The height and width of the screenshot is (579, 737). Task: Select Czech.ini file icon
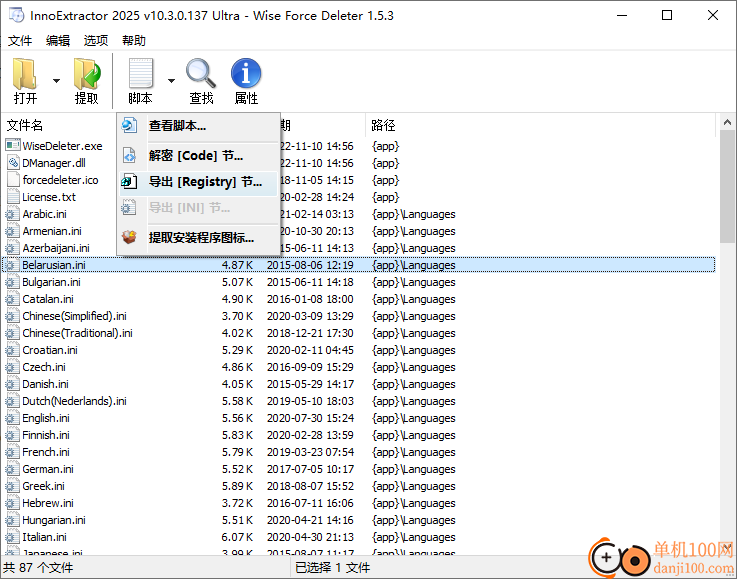[13, 367]
